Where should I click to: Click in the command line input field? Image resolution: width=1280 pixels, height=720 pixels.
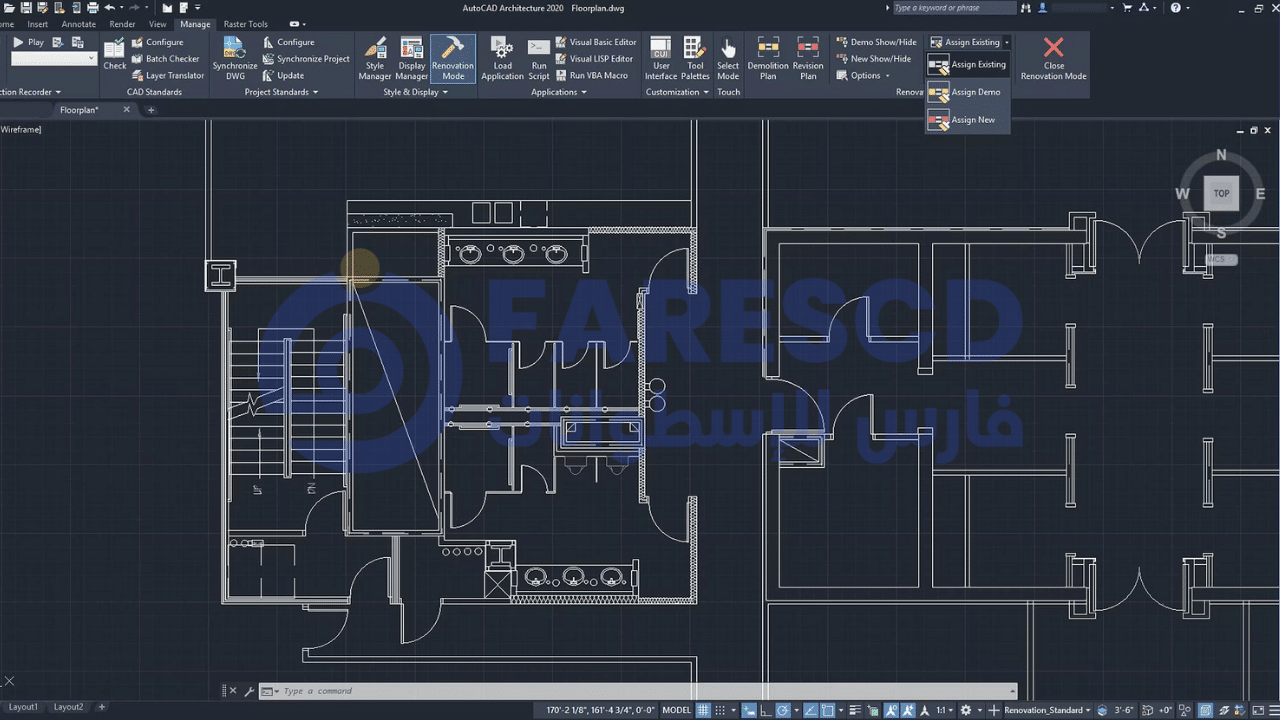[645, 691]
